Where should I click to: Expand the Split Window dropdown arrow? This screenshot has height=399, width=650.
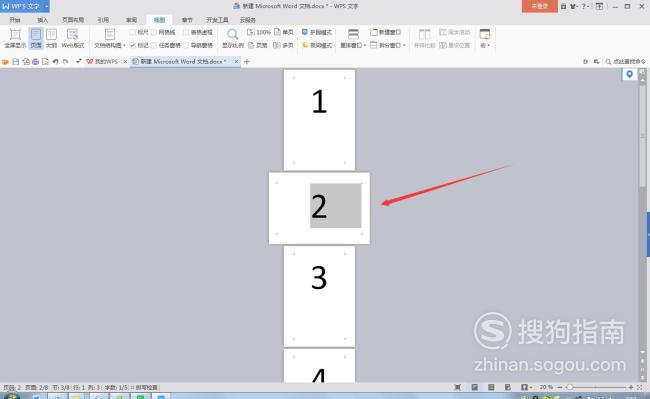pos(404,46)
